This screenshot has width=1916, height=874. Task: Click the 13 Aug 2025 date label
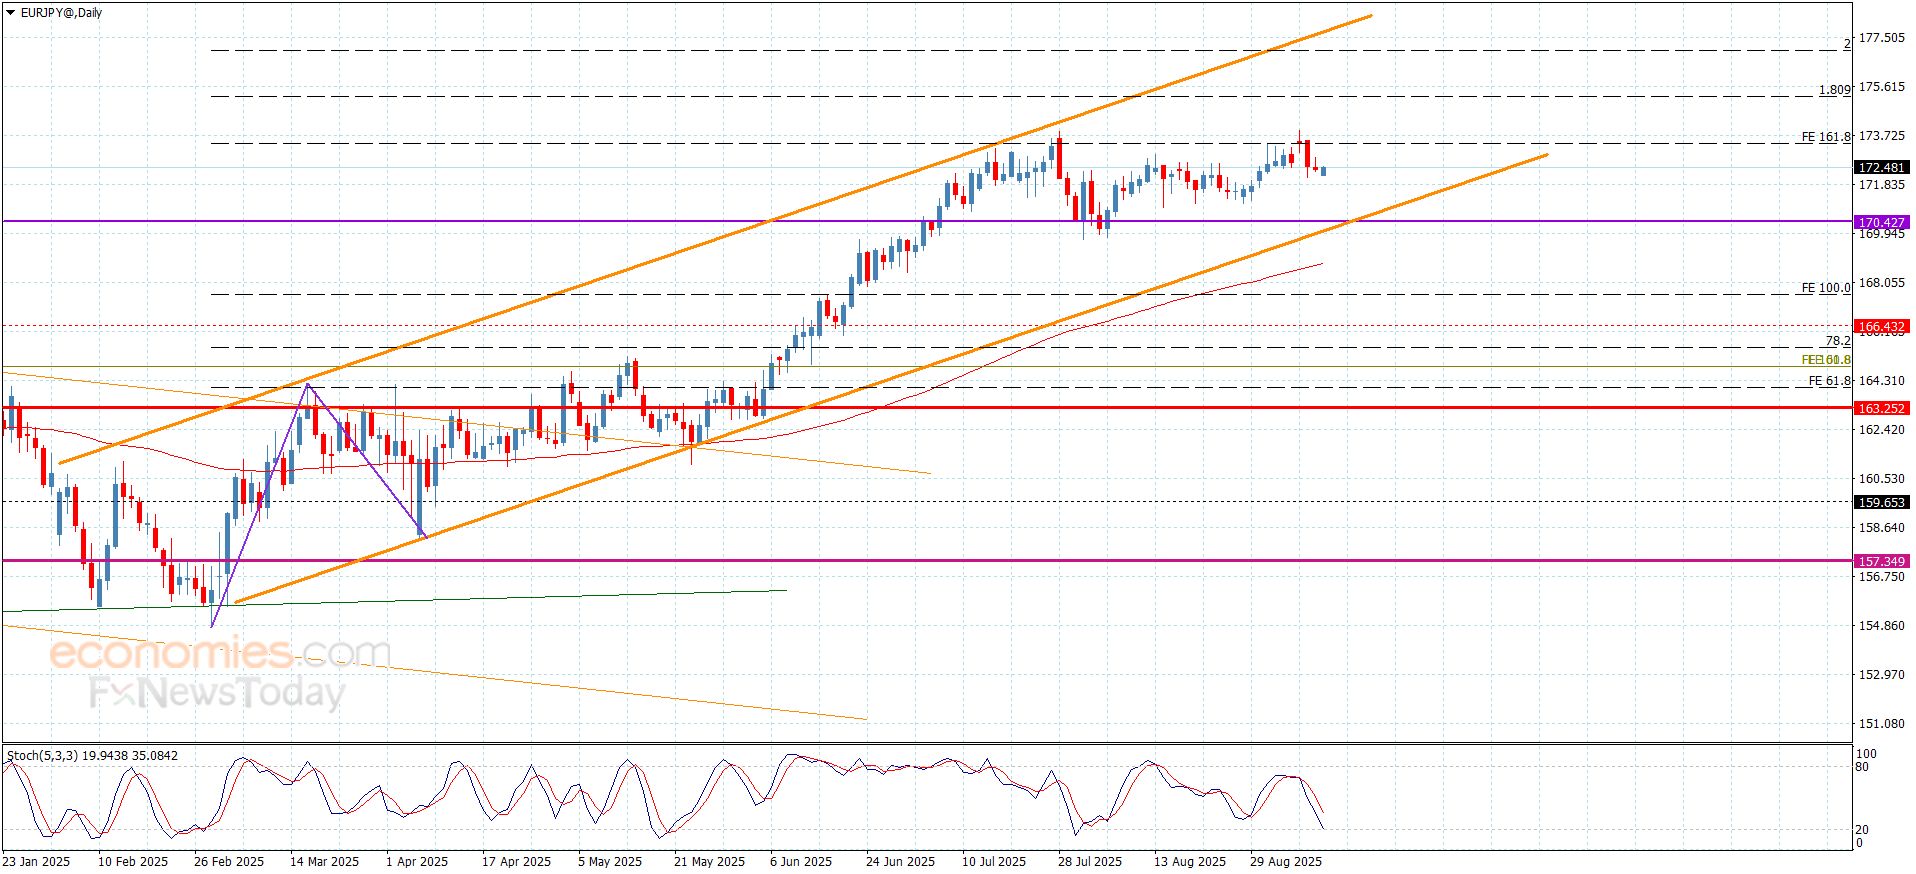point(1189,862)
